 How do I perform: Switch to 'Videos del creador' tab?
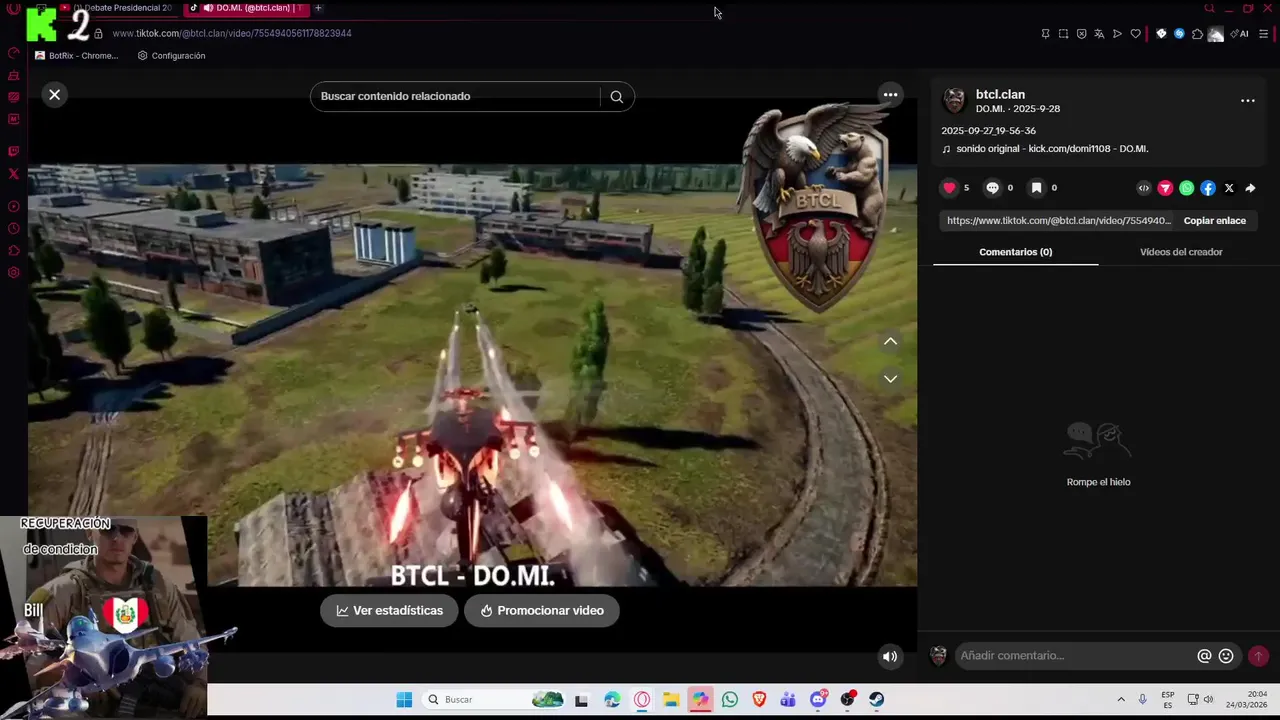(x=1181, y=252)
